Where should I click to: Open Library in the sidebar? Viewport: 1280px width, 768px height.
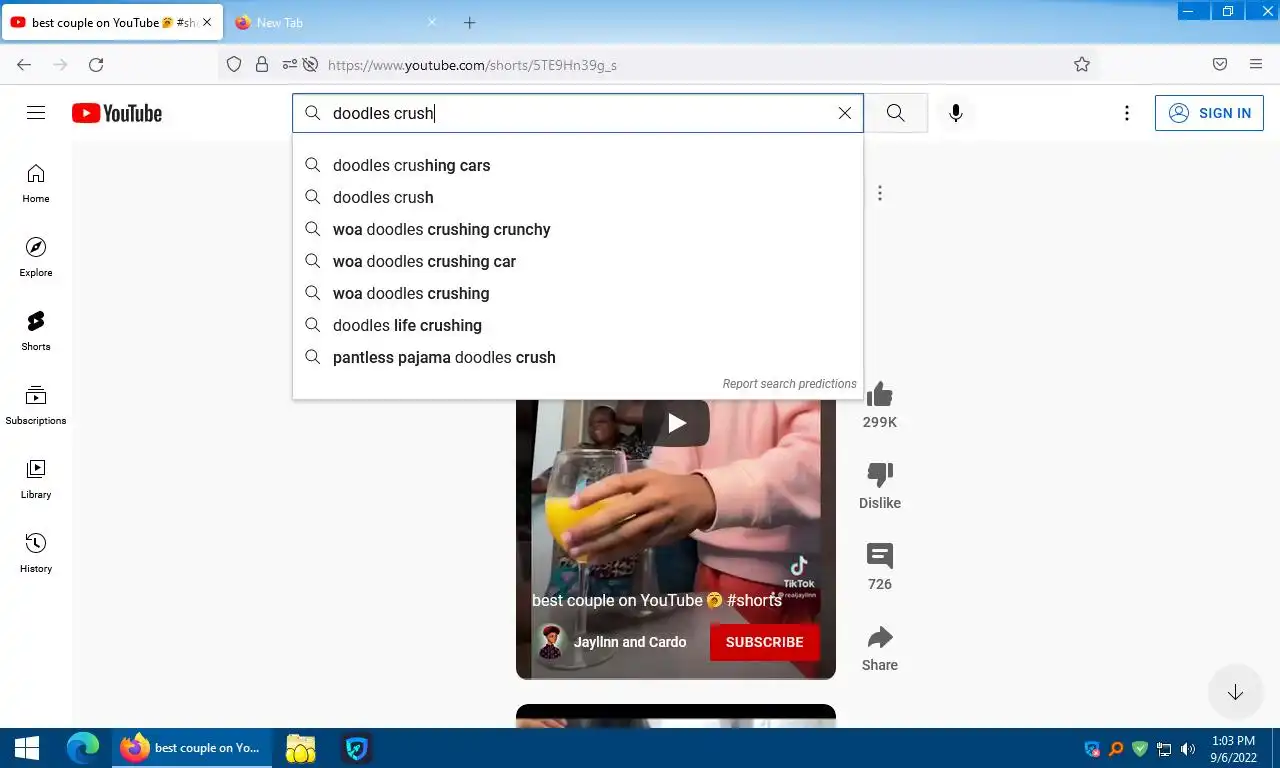[x=36, y=479]
